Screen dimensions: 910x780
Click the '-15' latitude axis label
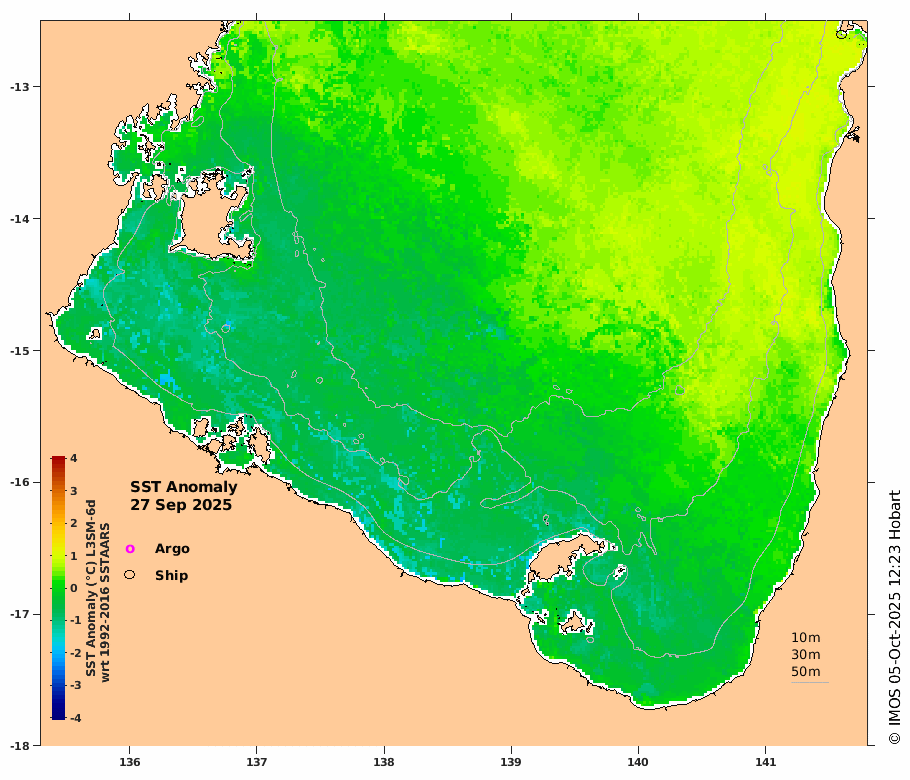[x=18, y=351]
